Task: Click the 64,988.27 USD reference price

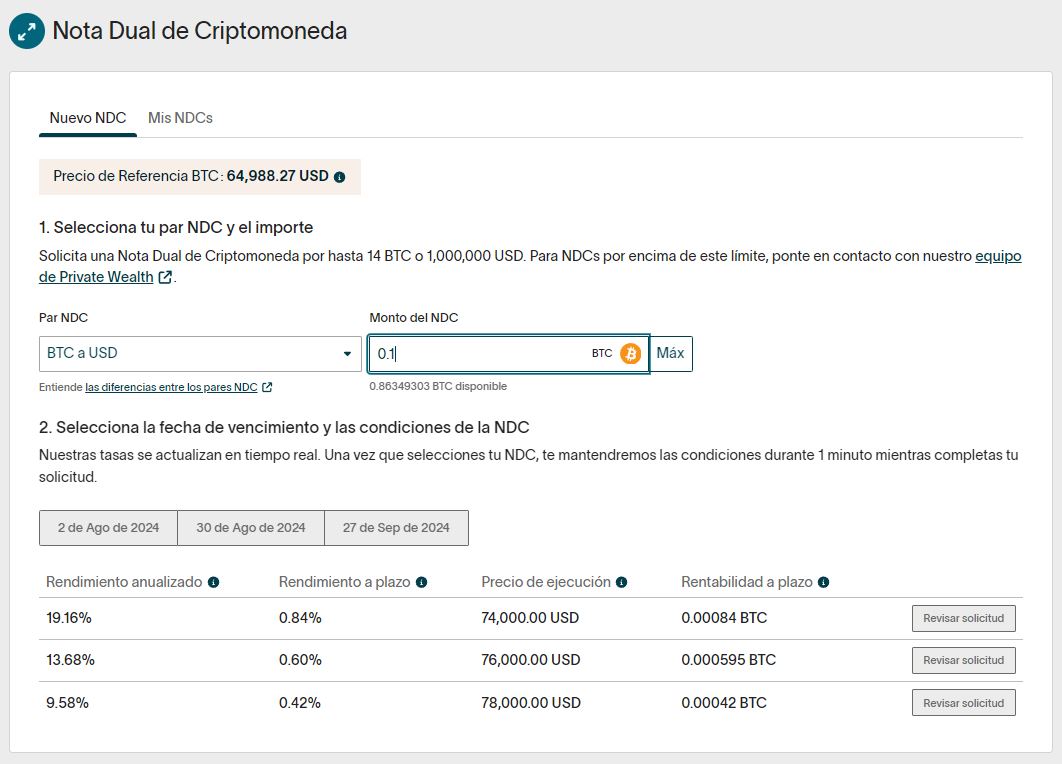Action: click(278, 176)
